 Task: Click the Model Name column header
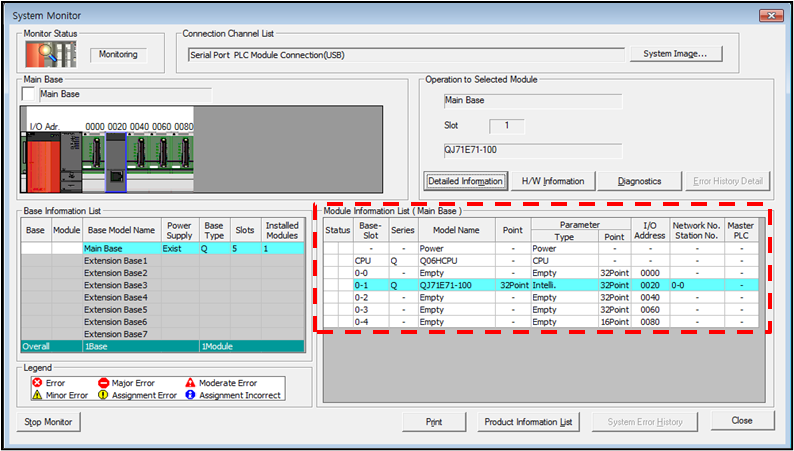[456, 230]
